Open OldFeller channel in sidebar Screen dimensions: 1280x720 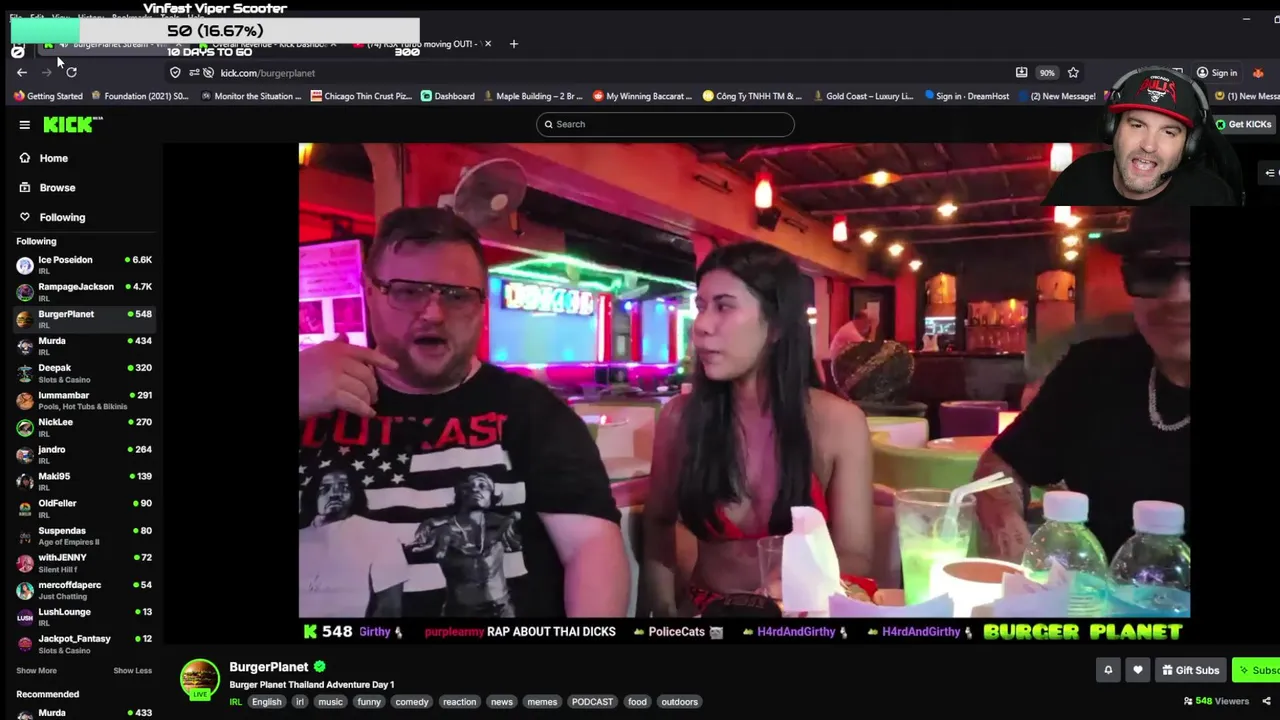[84, 508]
